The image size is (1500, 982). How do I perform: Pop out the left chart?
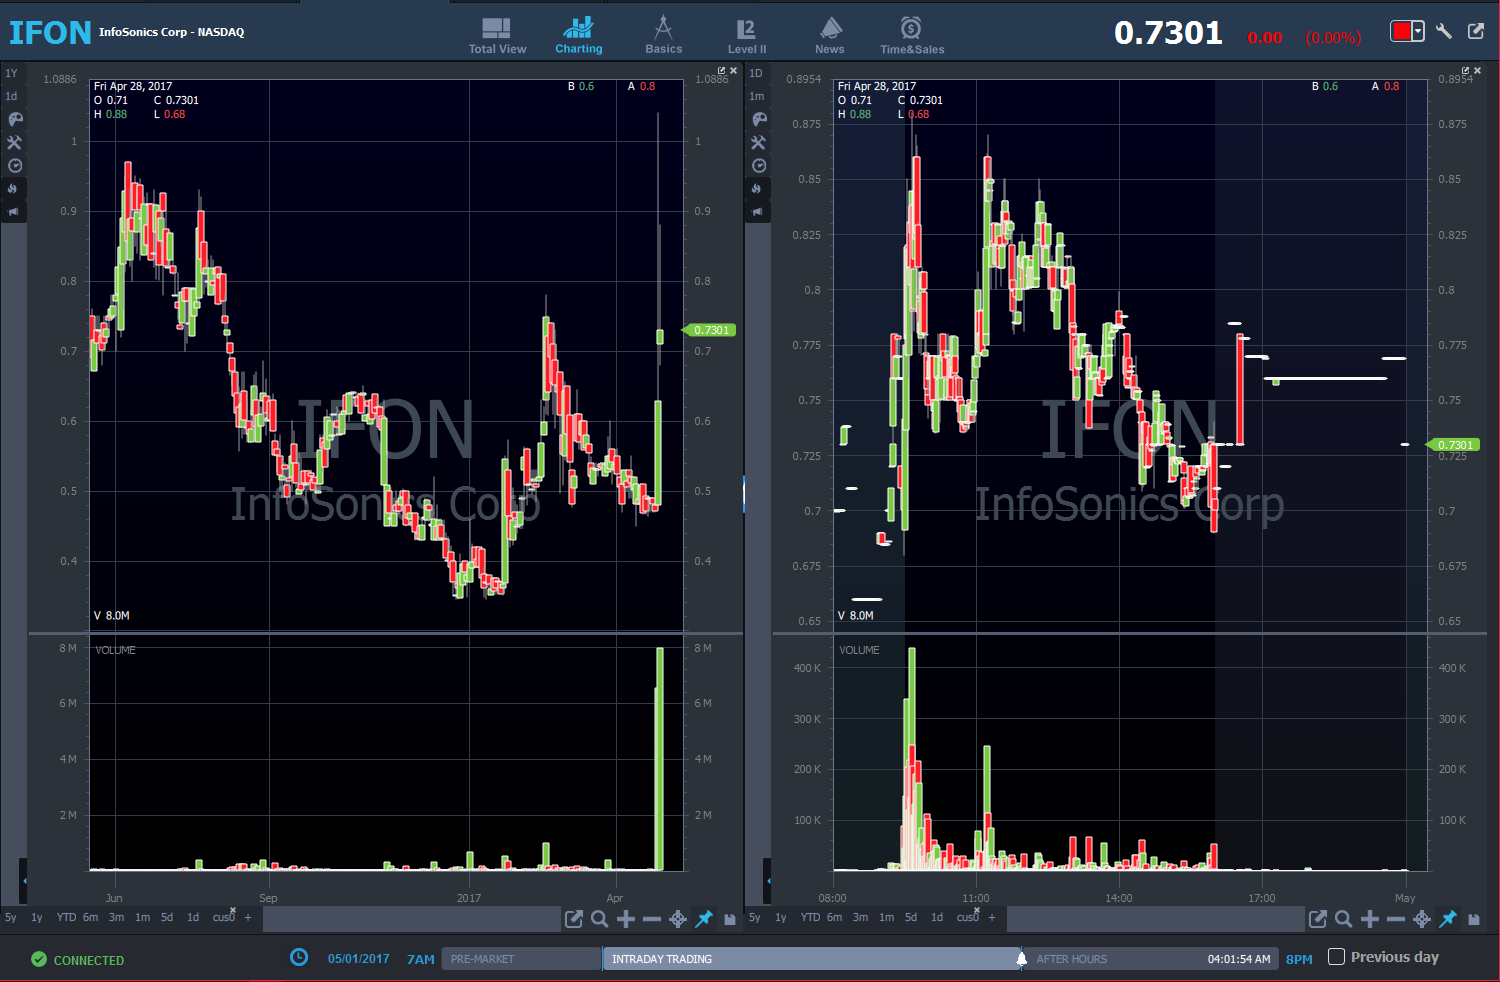click(722, 71)
